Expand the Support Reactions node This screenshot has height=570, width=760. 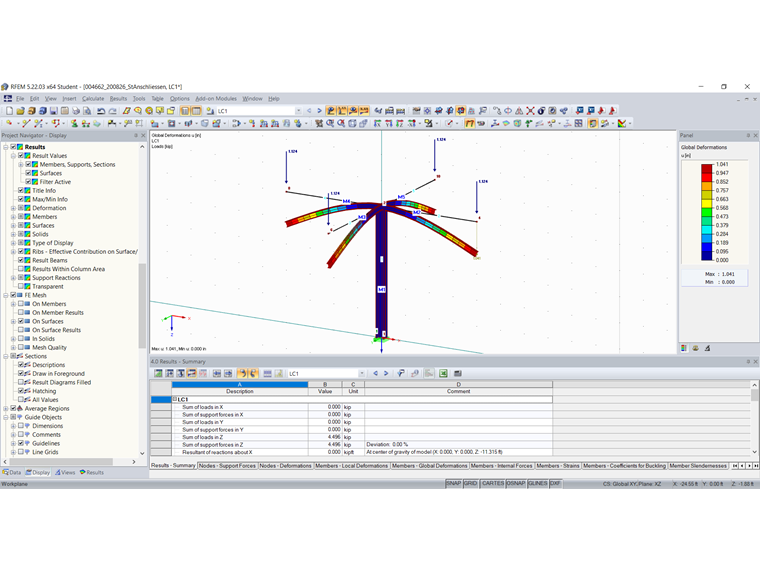point(14,278)
